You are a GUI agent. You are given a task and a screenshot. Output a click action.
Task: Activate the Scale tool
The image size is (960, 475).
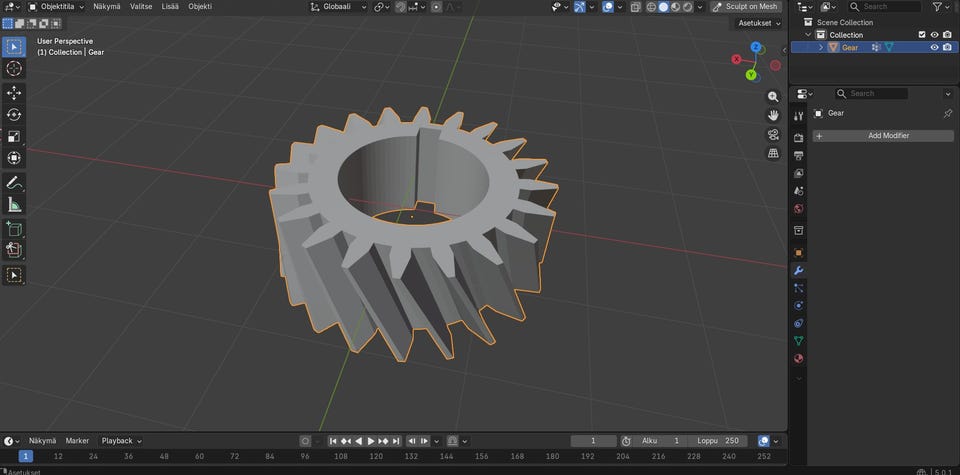tap(14, 136)
